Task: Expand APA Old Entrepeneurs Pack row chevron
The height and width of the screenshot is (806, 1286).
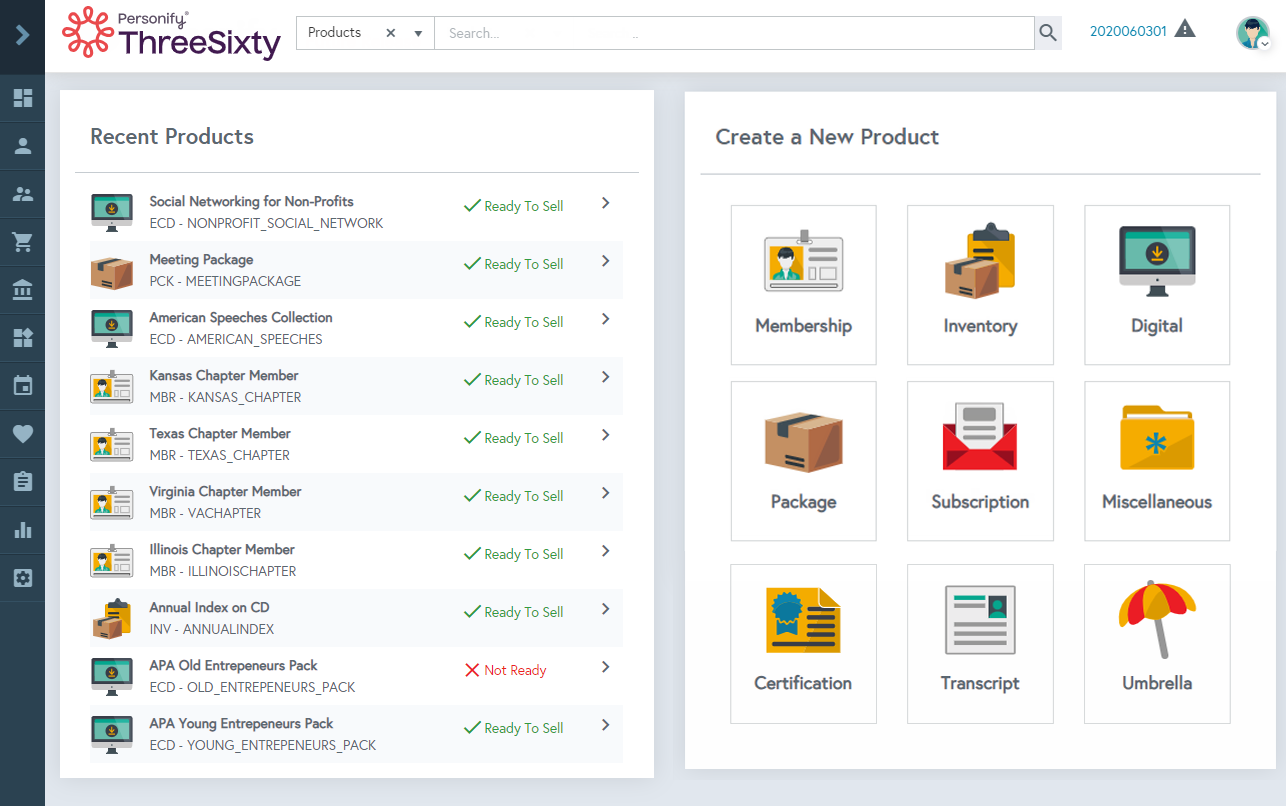Action: 605,667
